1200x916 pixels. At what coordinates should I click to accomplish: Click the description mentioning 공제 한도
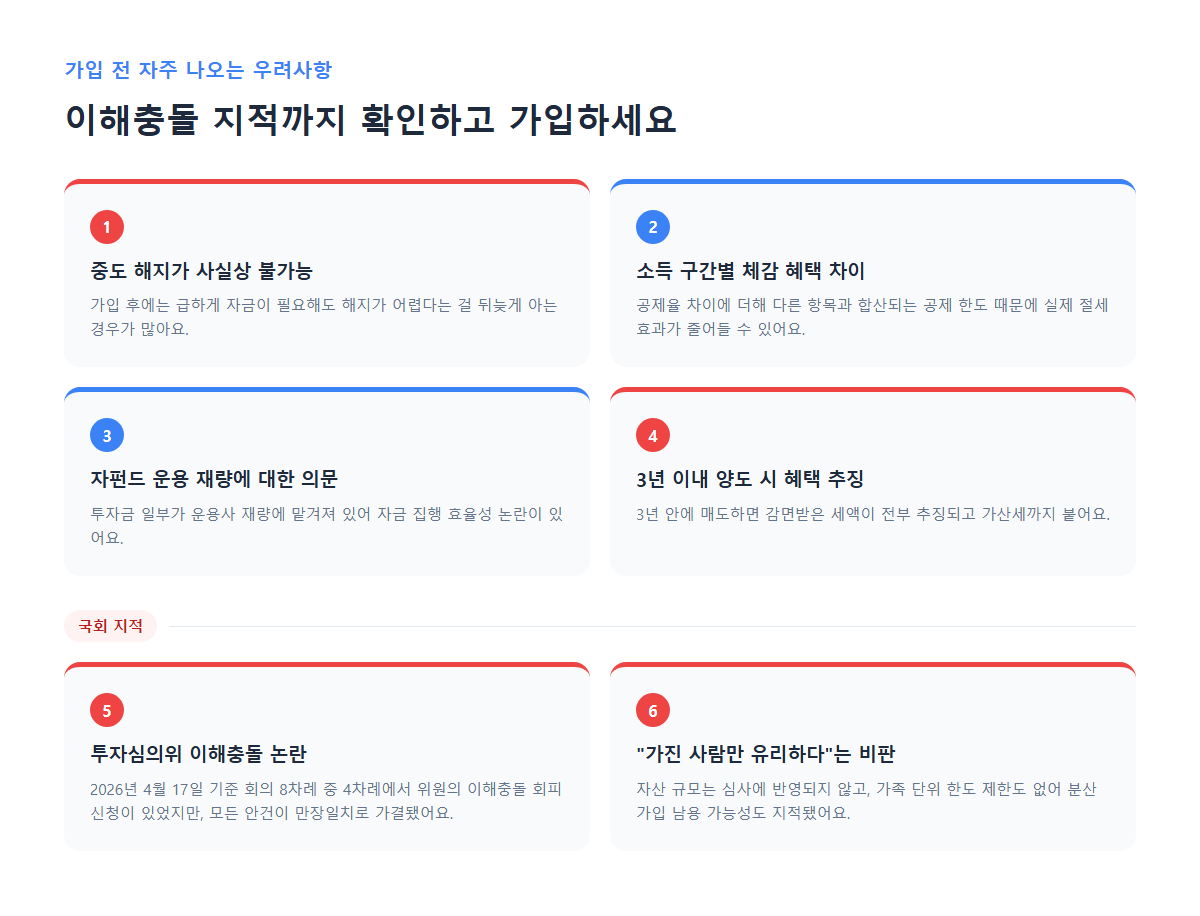click(872, 316)
